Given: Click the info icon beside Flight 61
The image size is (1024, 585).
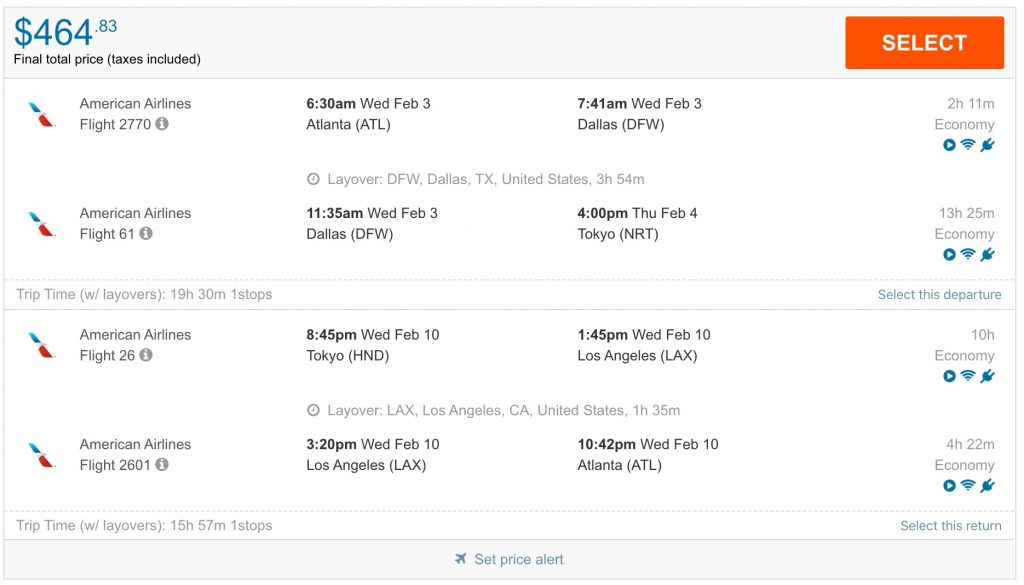Looking at the screenshot, I should click(x=146, y=234).
